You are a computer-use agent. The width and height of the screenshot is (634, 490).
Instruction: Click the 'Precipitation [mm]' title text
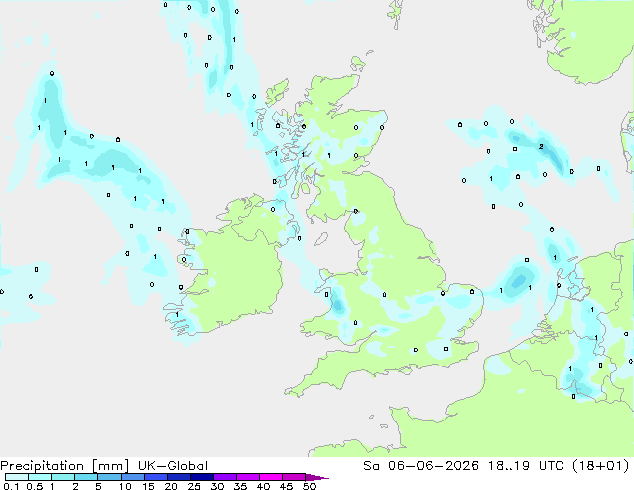pyautogui.click(x=65, y=466)
